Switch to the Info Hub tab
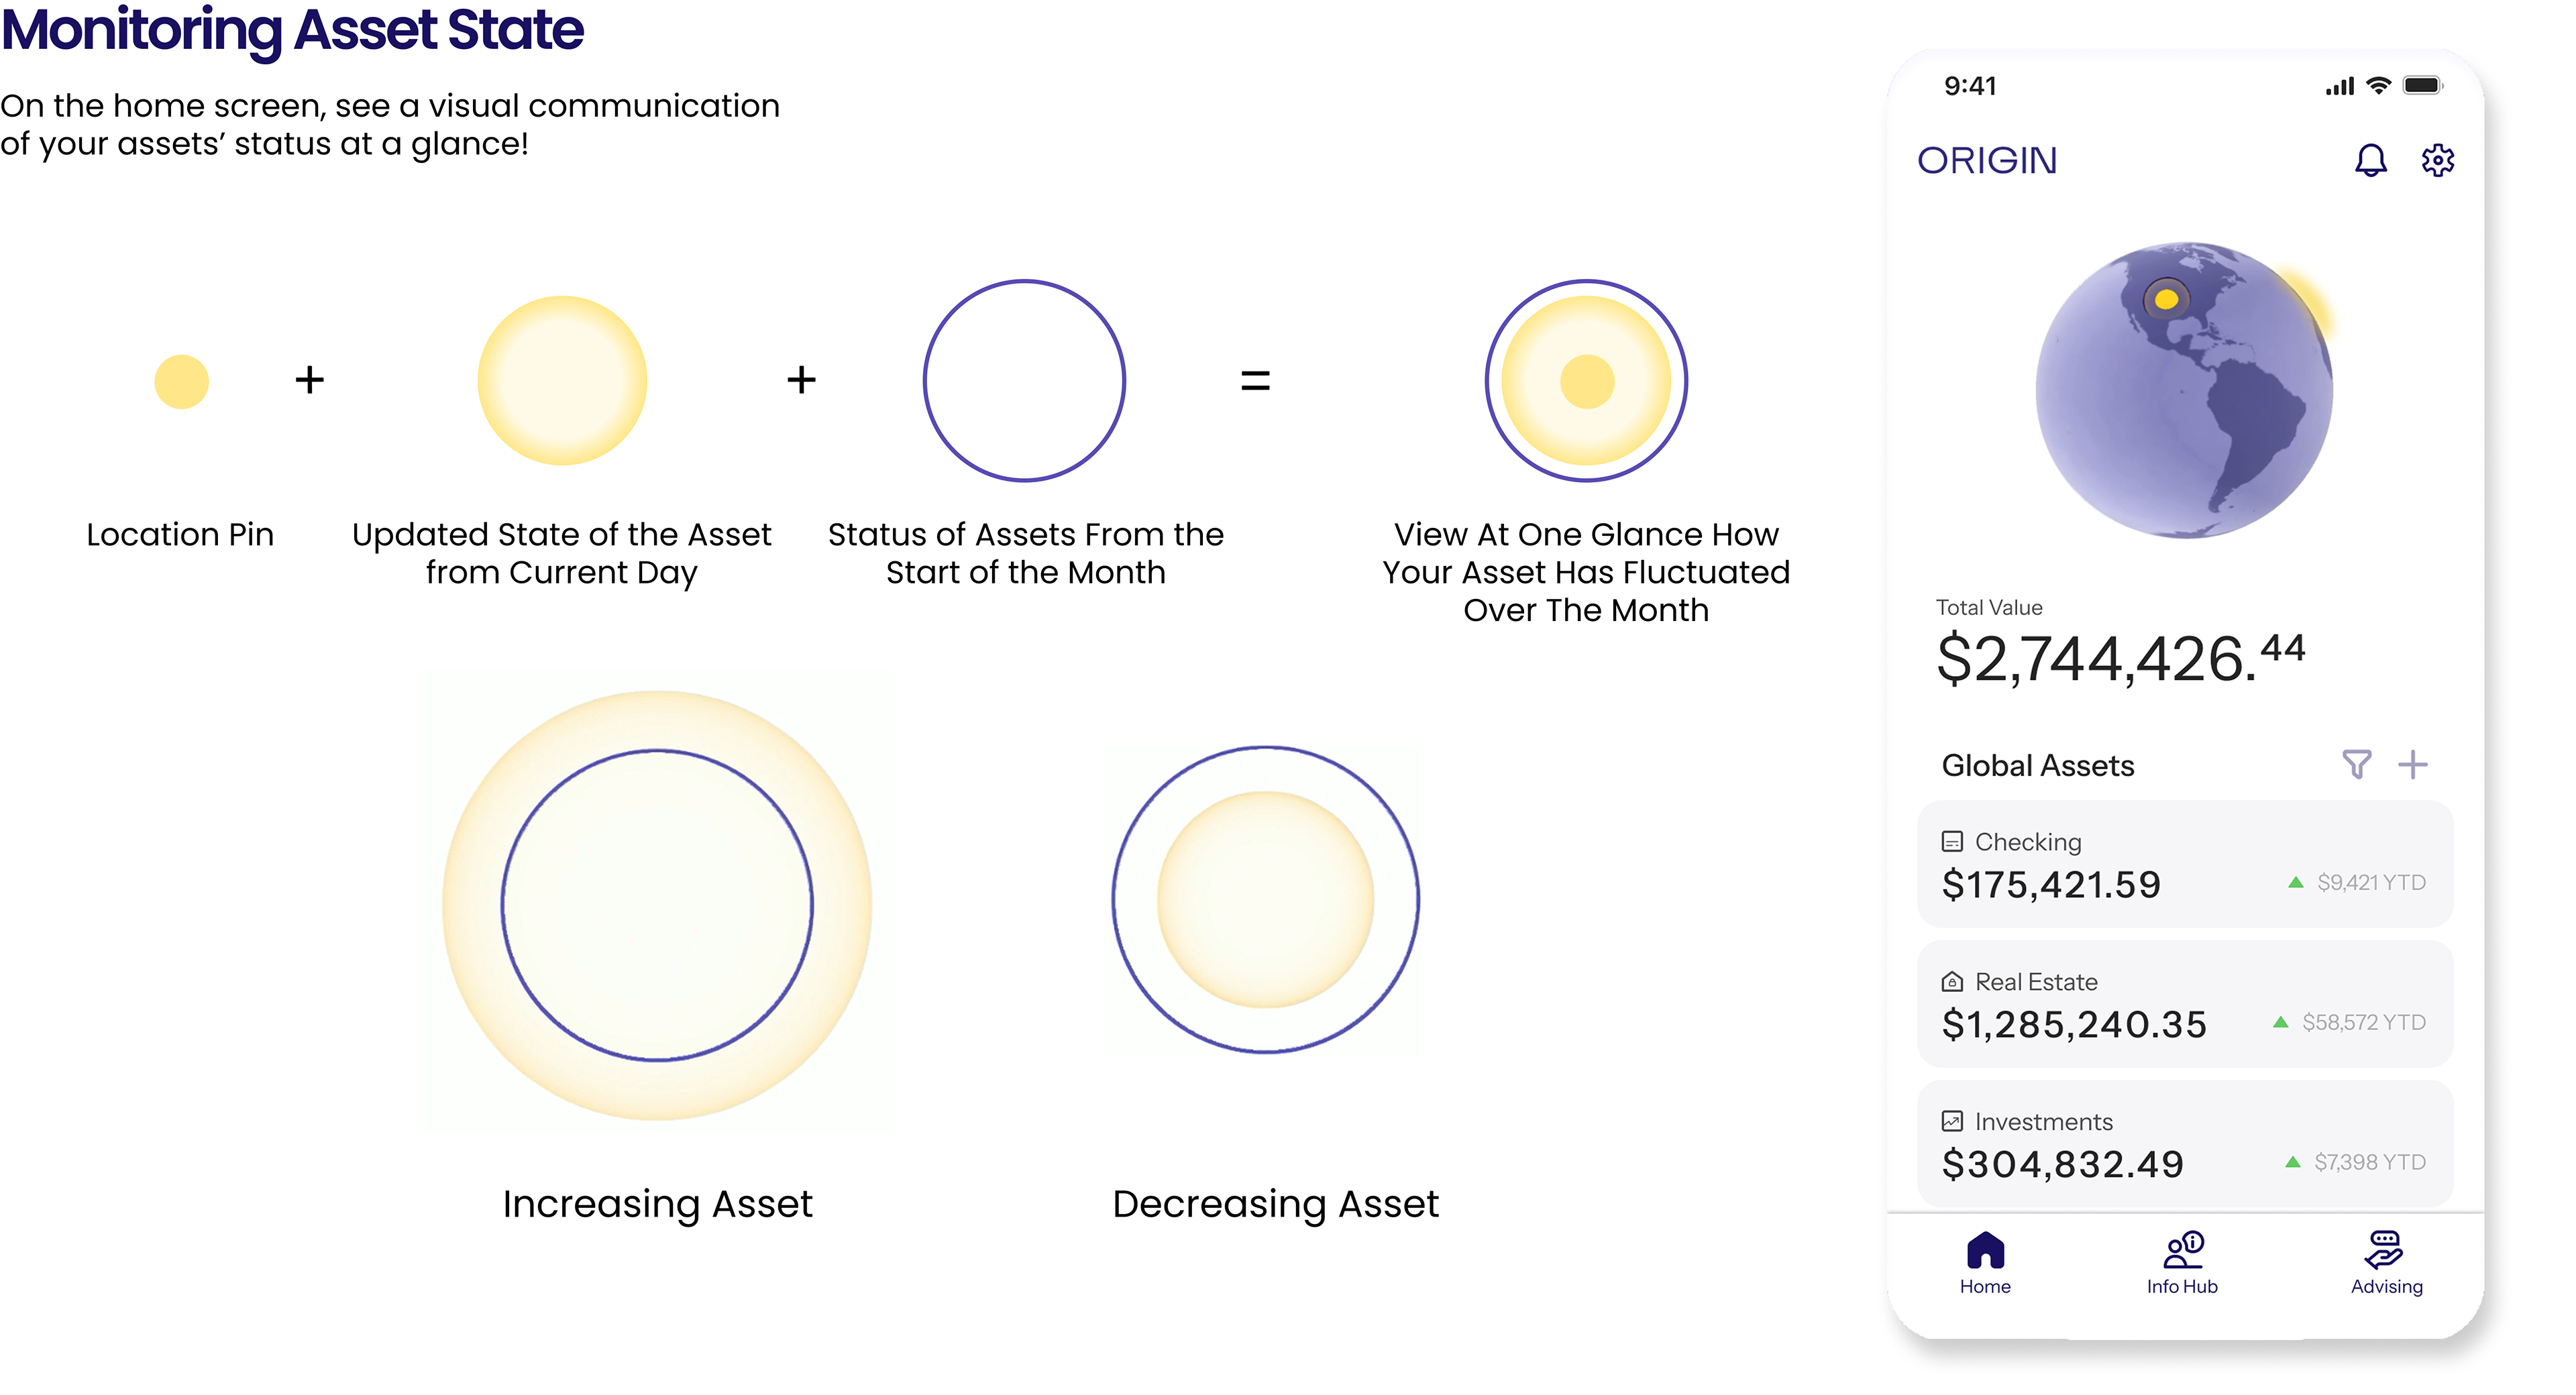 pos(2182,1263)
